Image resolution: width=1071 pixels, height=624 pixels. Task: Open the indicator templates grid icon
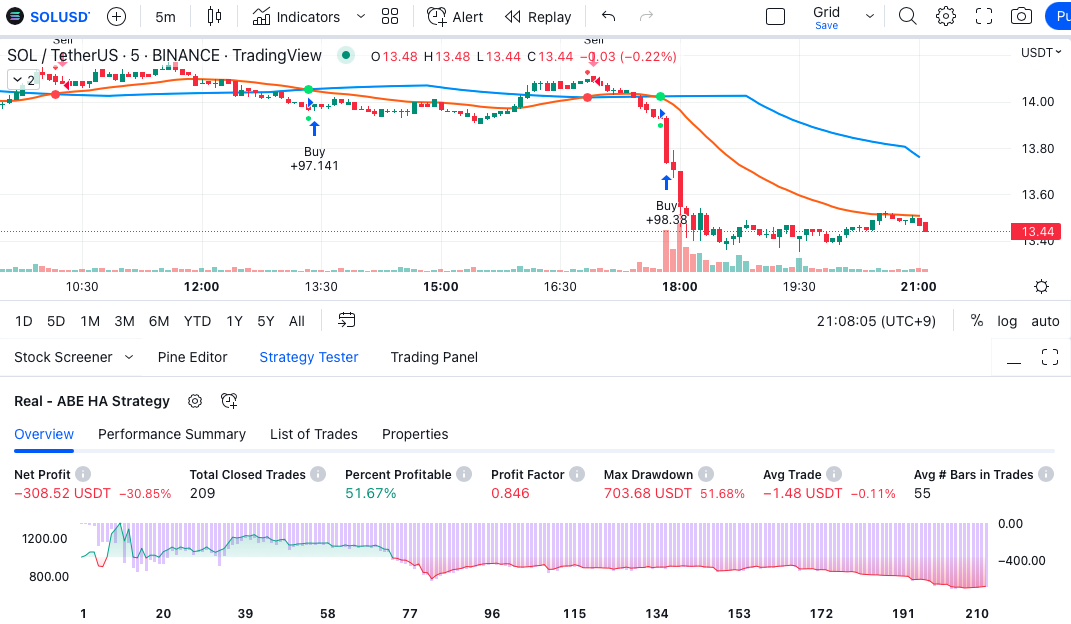[x=389, y=16]
